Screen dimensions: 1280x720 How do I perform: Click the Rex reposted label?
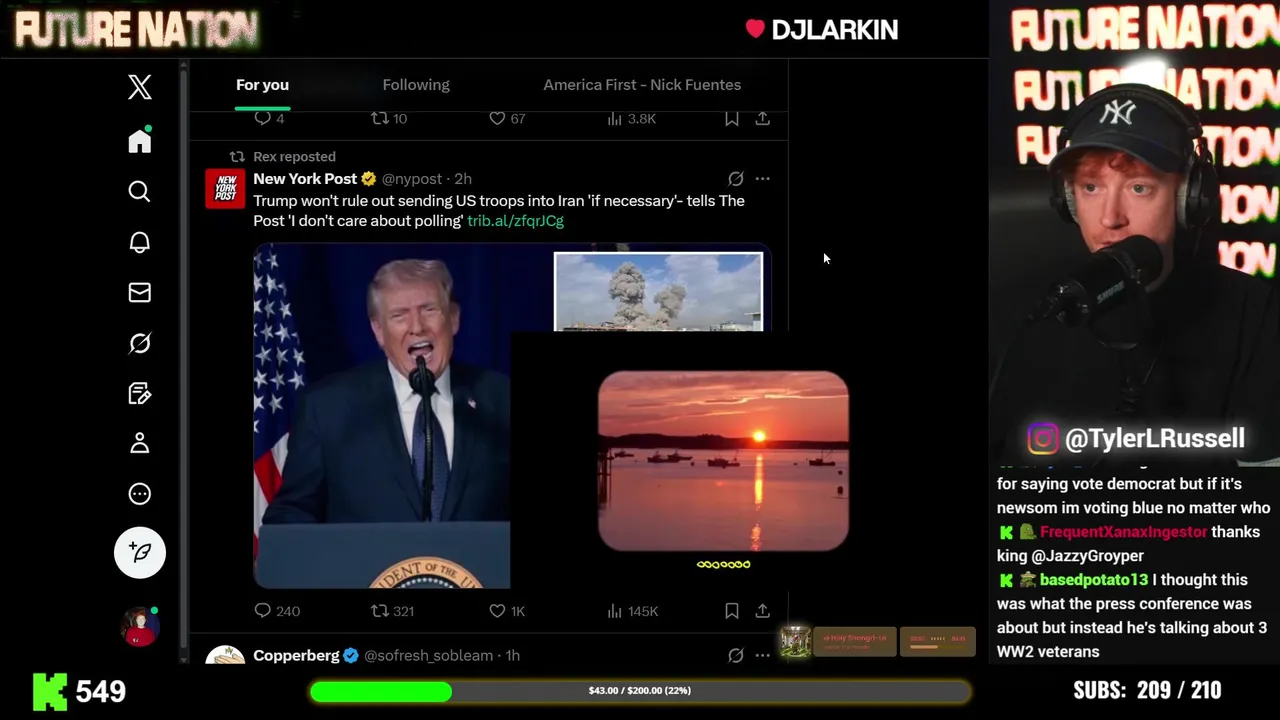click(x=294, y=157)
